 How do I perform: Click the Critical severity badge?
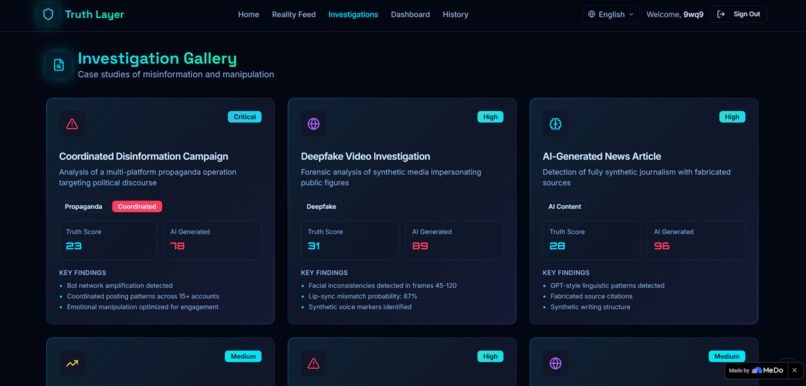(245, 117)
